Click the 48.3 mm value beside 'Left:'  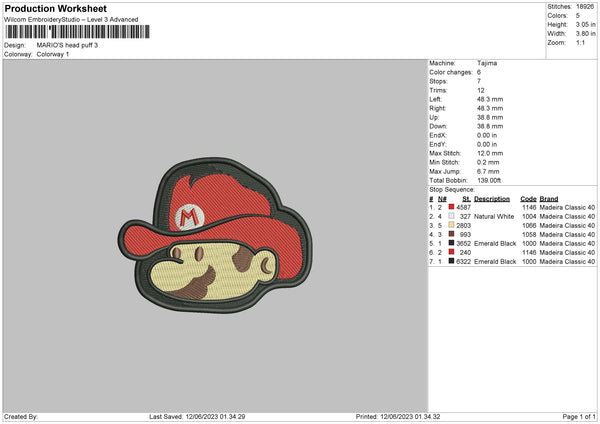click(x=490, y=99)
